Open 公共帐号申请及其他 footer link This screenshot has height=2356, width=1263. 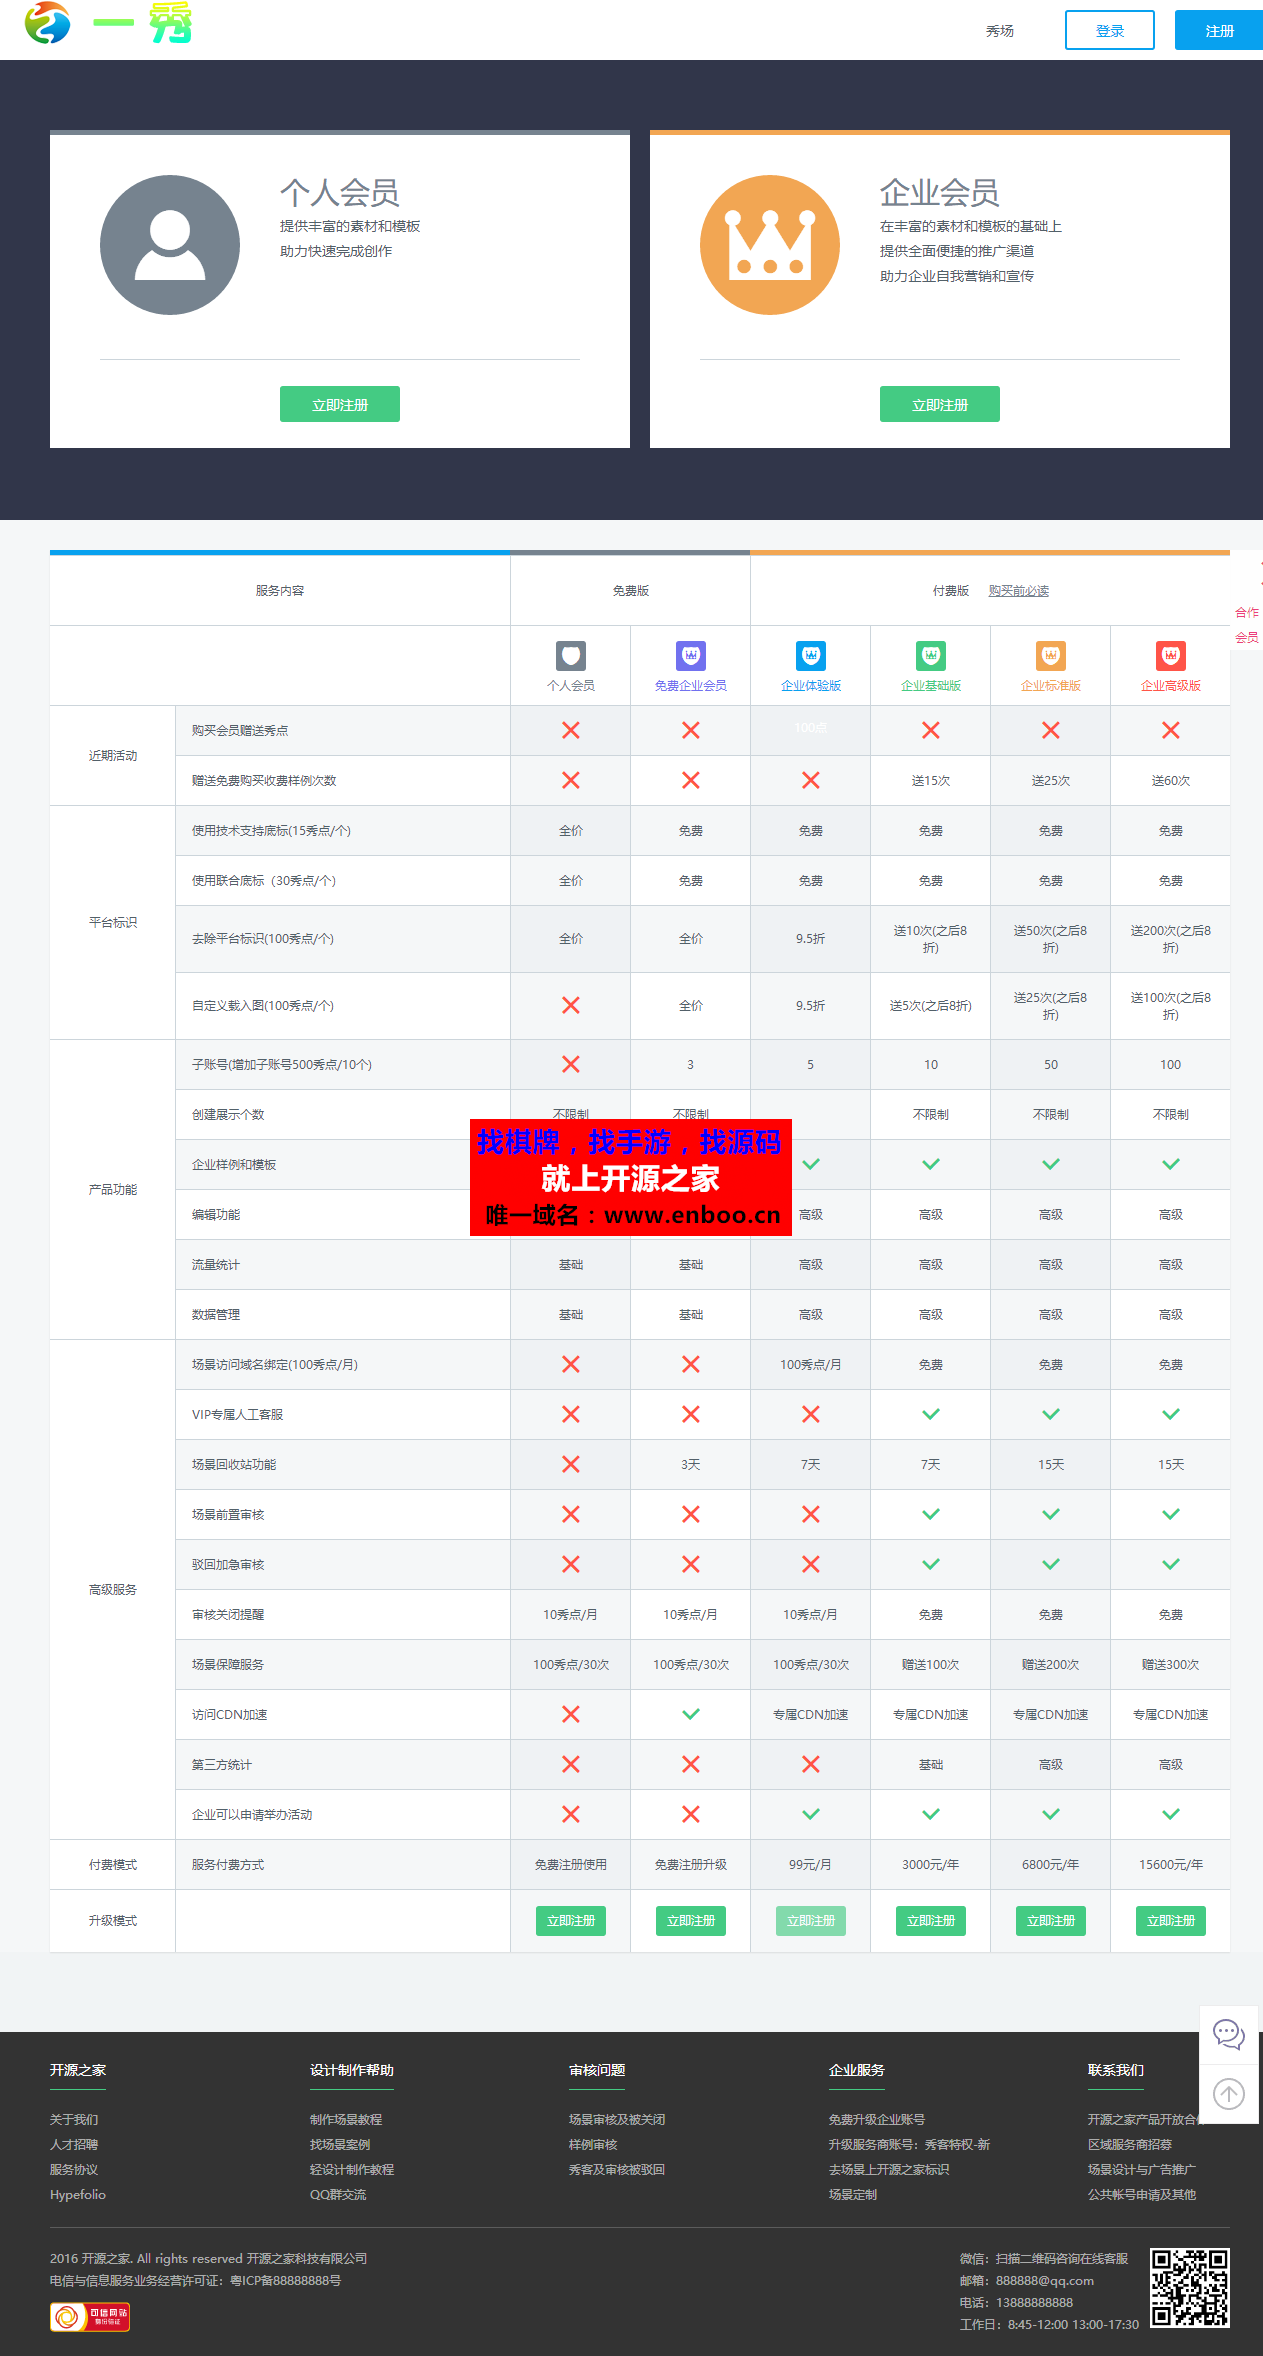pyautogui.click(x=1142, y=2195)
